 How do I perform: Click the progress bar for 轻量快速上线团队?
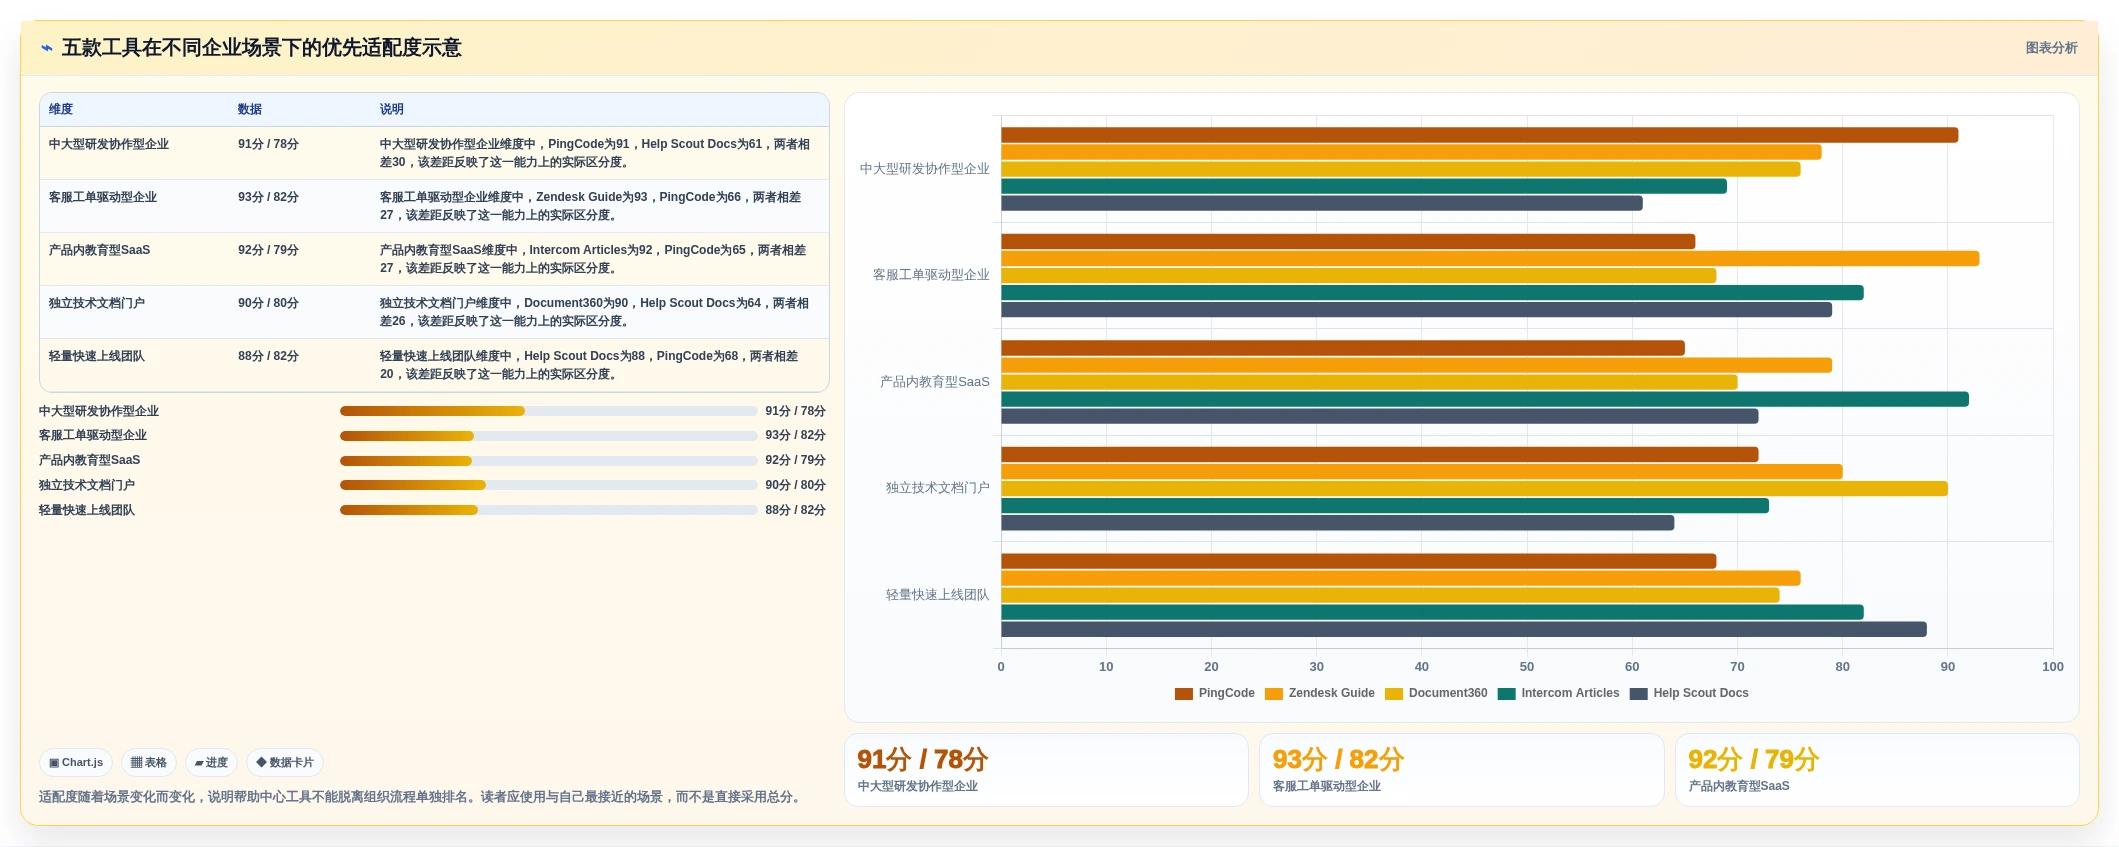[x=548, y=510]
